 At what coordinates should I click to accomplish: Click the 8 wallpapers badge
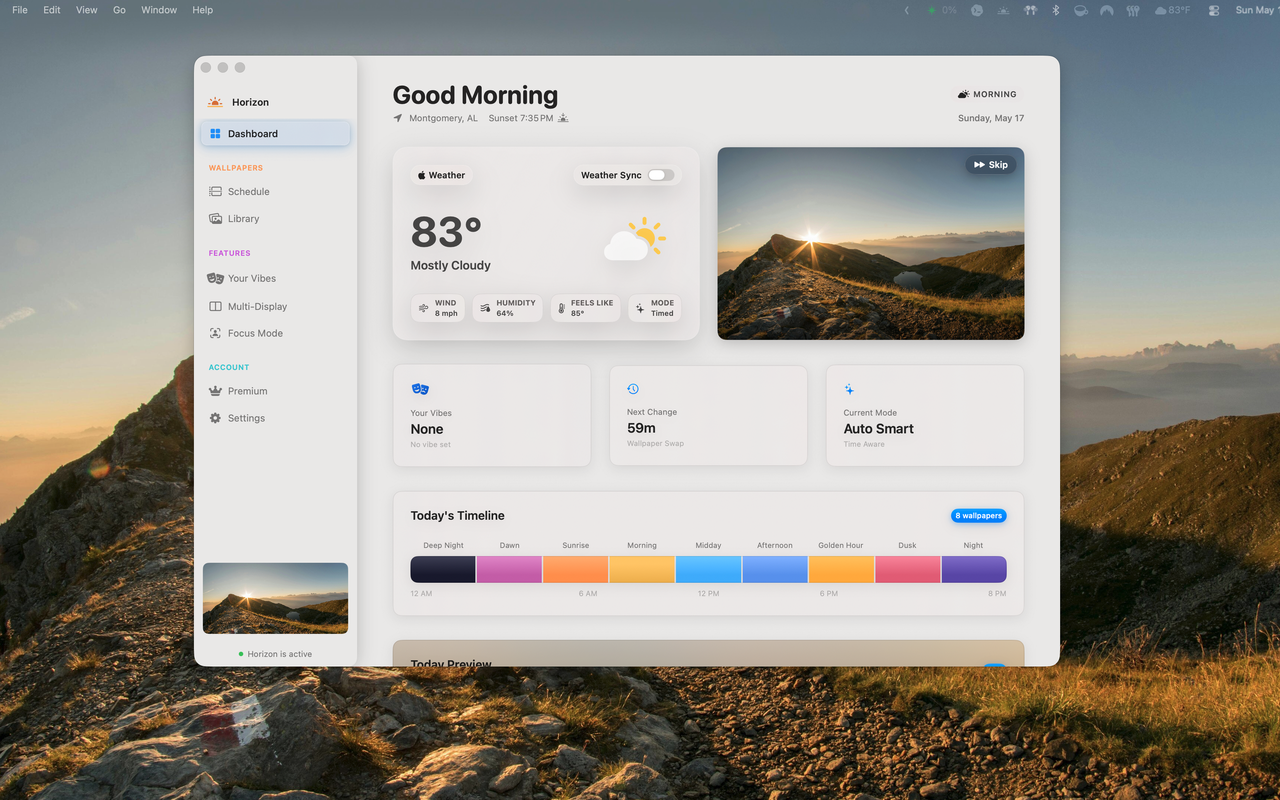(978, 516)
